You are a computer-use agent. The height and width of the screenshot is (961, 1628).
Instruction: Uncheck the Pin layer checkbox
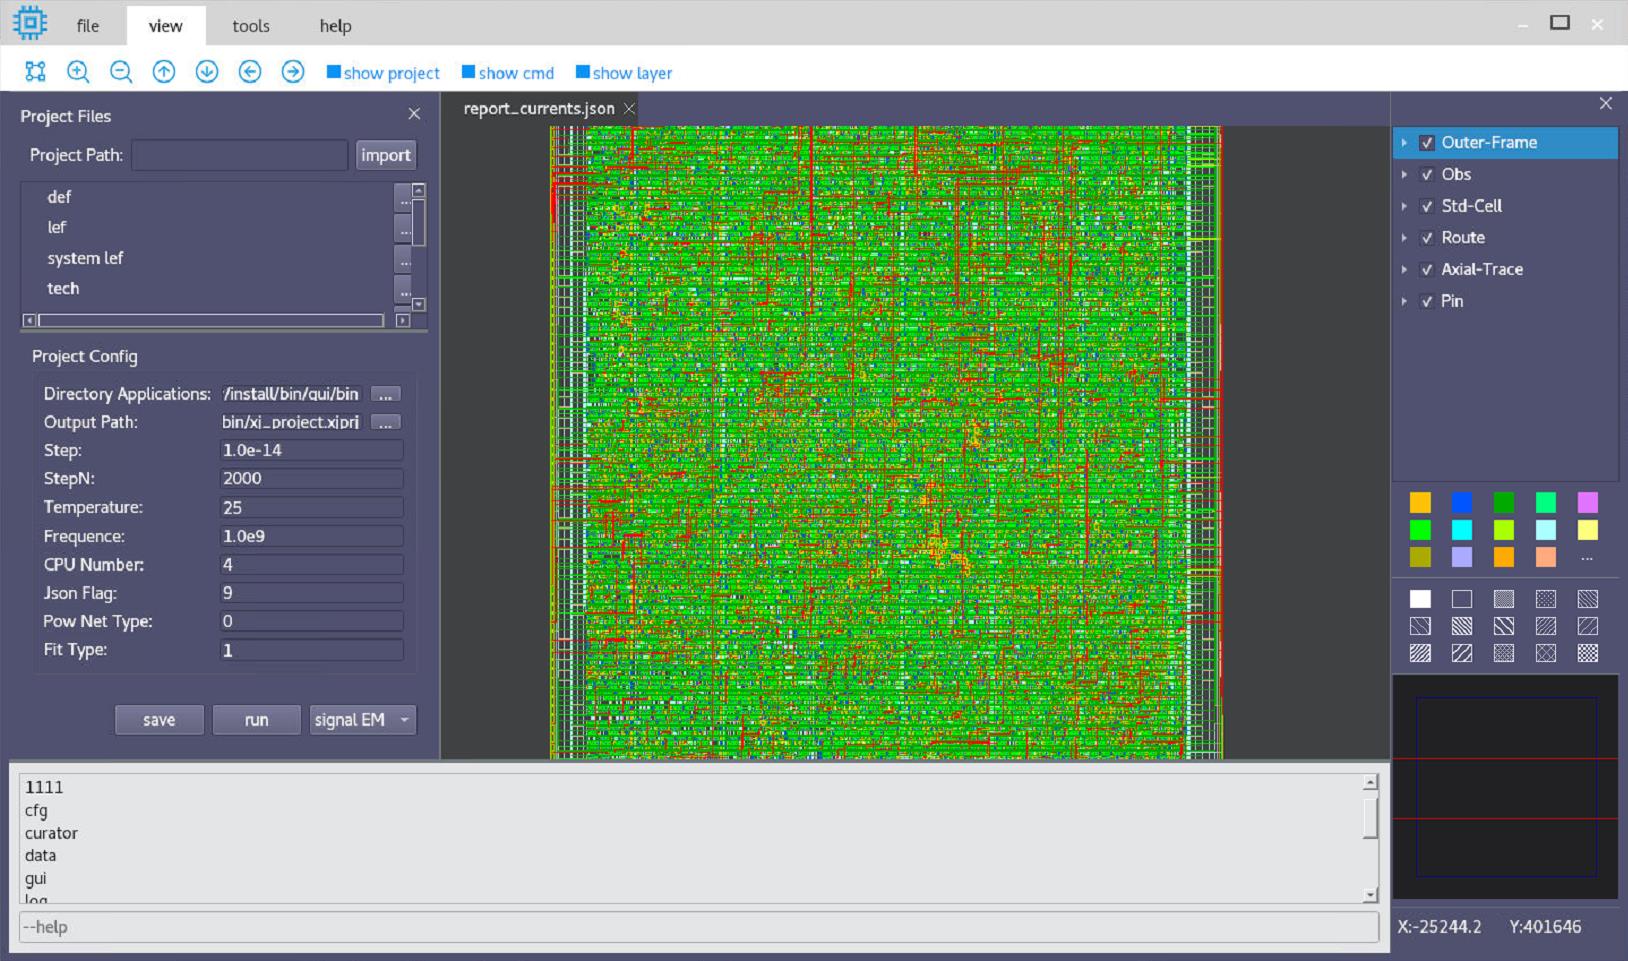coord(1427,302)
